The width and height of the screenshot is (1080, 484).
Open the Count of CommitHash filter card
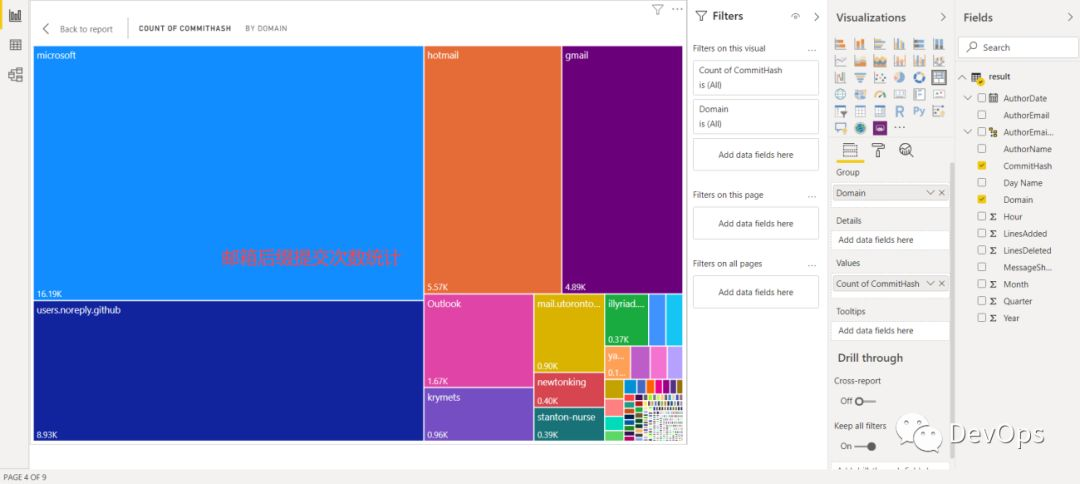click(756, 78)
